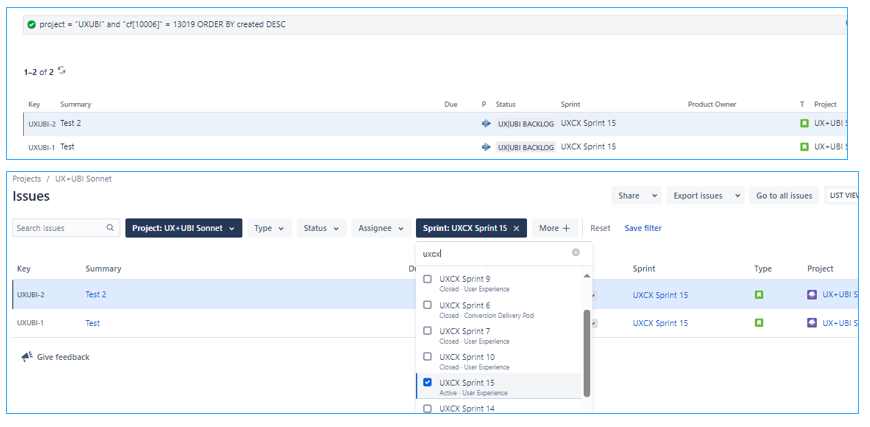The width and height of the screenshot is (870, 427).
Task: Check the UXCX Sprint 6 checkbox
Action: pyautogui.click(x=427, y=305)
